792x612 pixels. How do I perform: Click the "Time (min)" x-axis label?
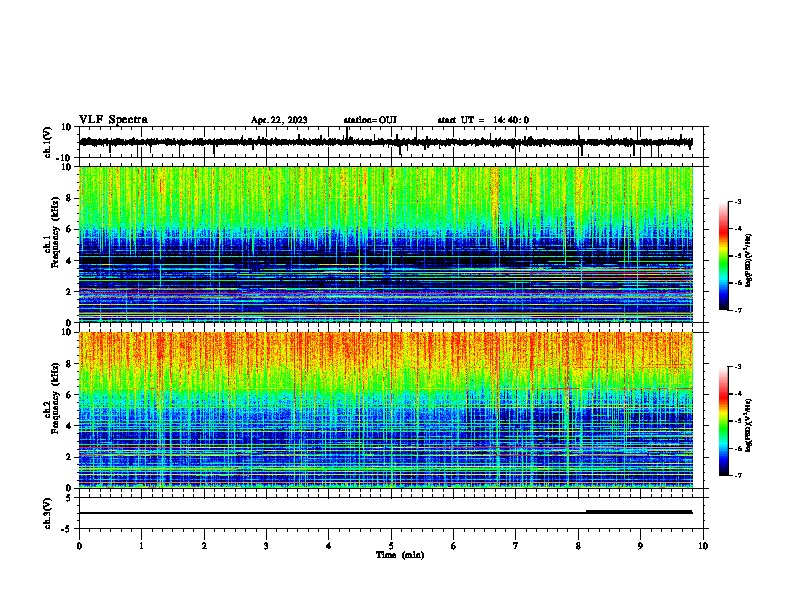click(400, 555)
